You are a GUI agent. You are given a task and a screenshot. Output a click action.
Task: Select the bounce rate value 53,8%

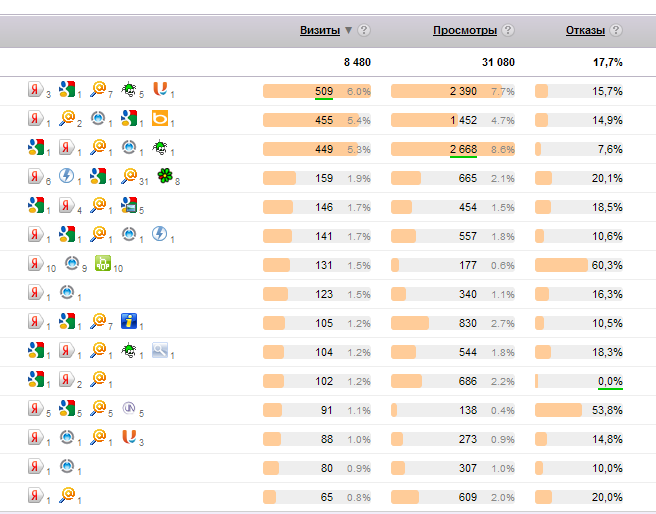click(x=607, y=410)
